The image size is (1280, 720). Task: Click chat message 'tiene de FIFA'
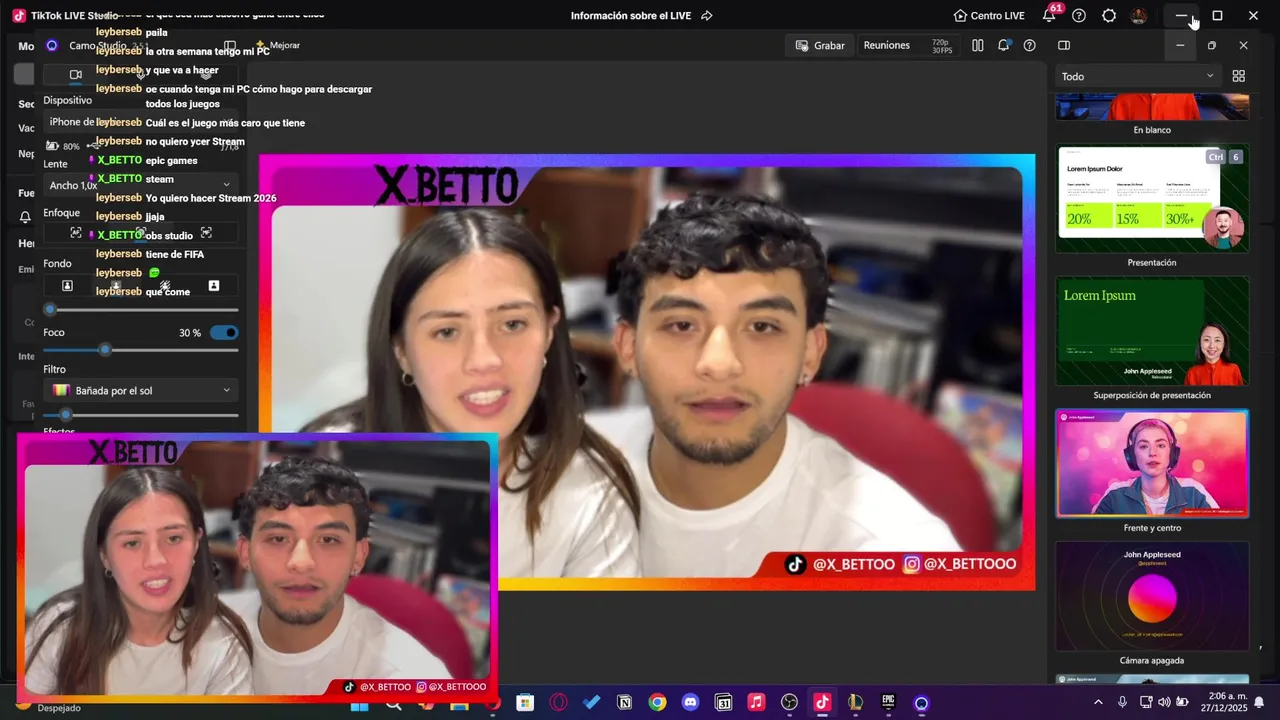click(175, 254)
